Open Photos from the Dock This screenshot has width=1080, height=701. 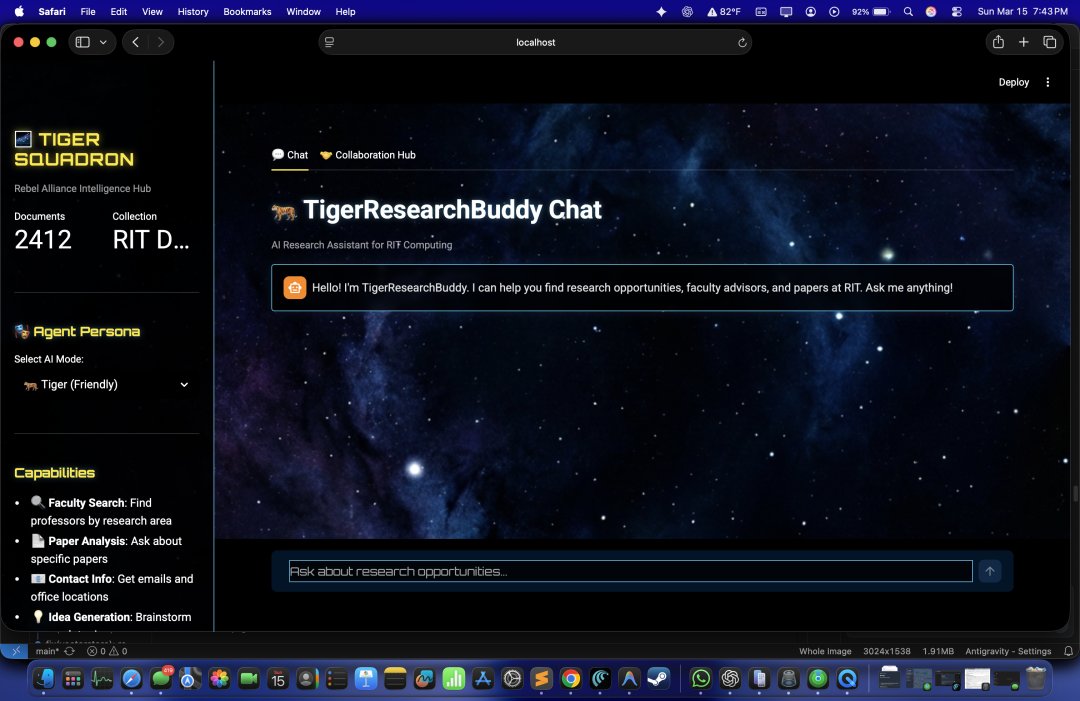220,679
